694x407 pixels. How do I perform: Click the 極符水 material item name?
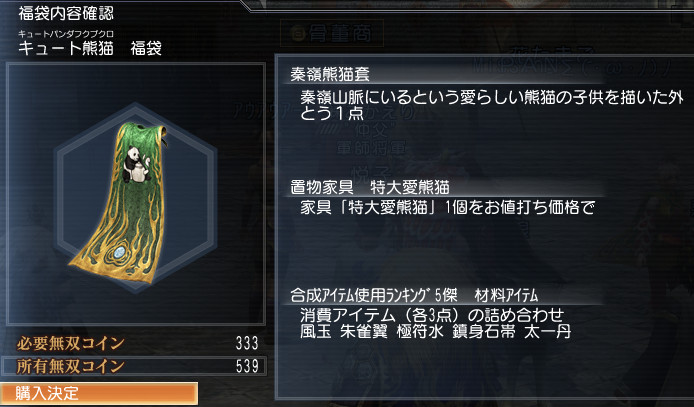click(x=419, y=331)
